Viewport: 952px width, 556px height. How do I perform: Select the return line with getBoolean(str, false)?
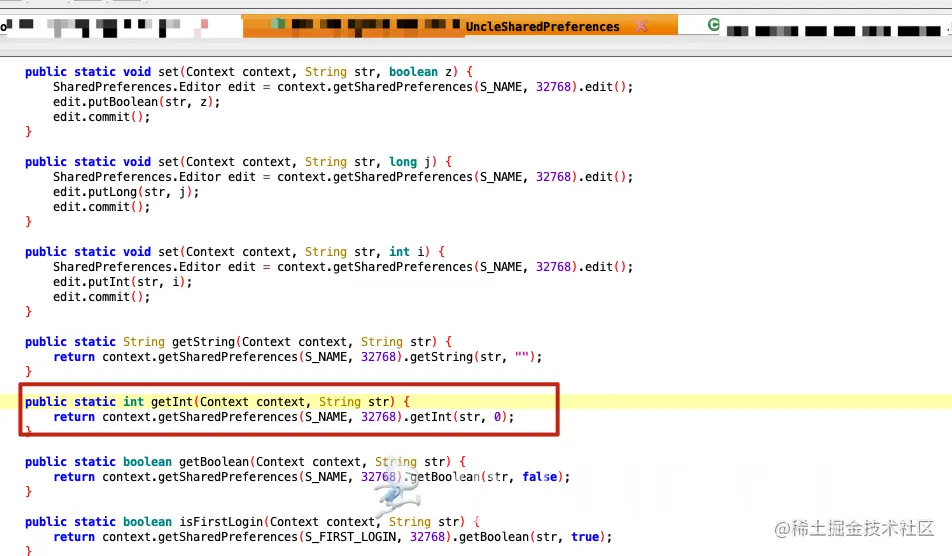pos(311,477)
